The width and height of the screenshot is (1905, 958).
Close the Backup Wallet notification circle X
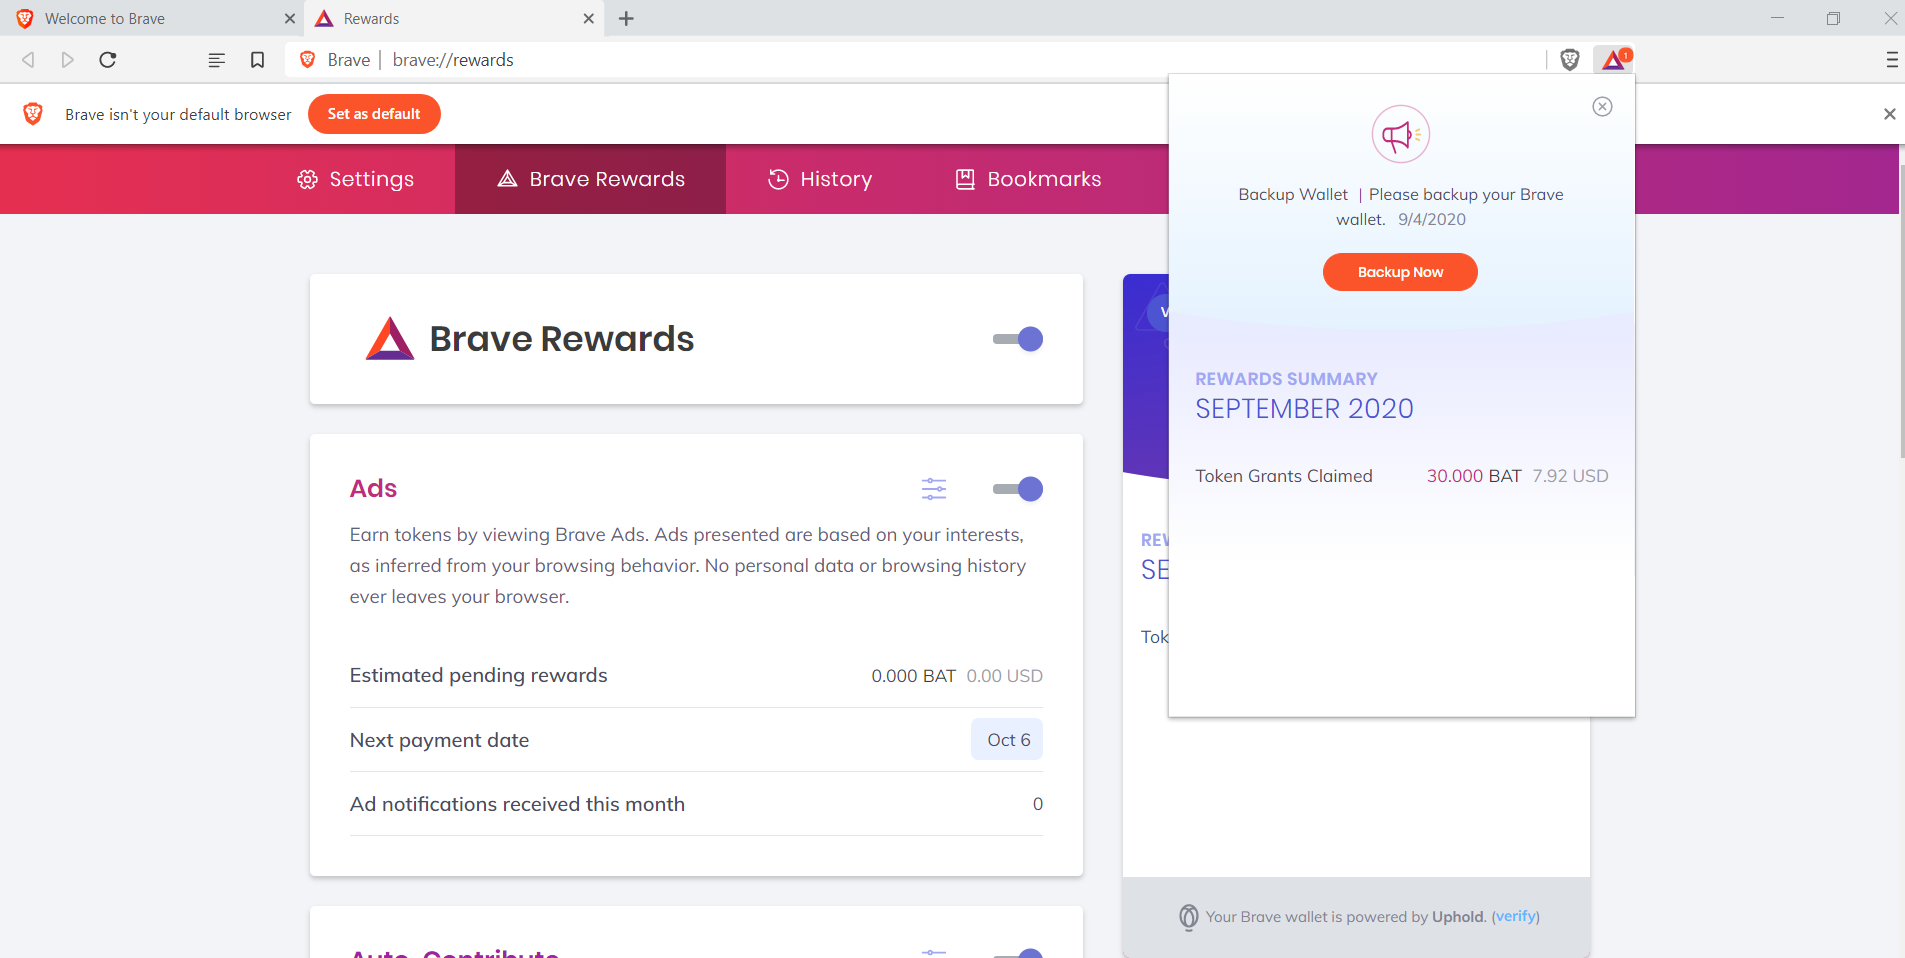tap(1602, 107)
